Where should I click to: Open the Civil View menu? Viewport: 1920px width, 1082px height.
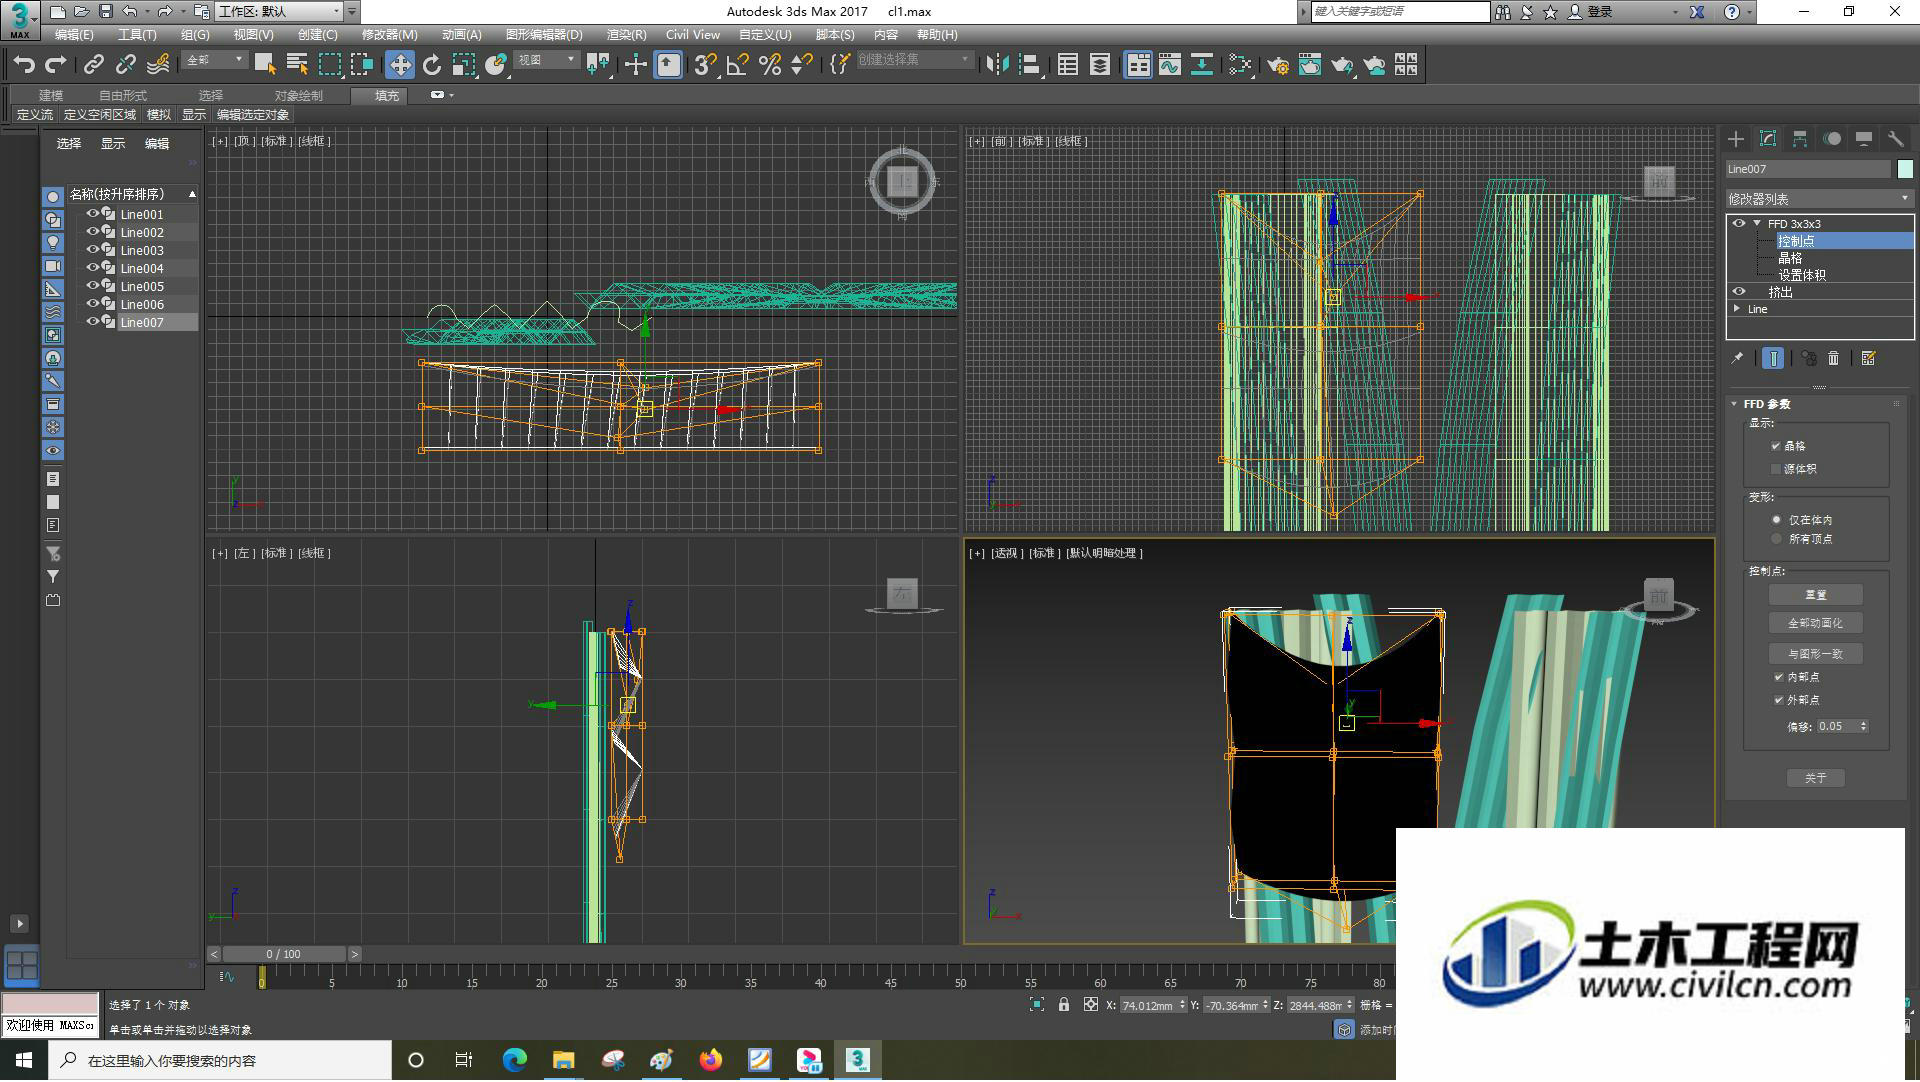pos(692,34)
